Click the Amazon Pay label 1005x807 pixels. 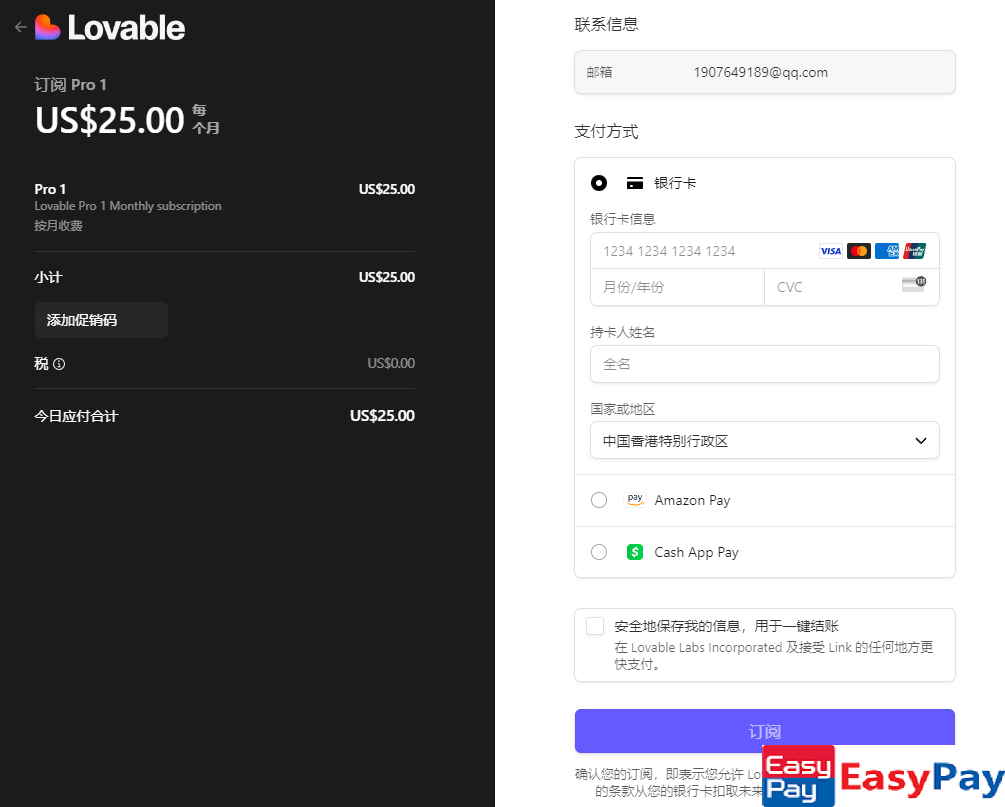click(692, 500)
